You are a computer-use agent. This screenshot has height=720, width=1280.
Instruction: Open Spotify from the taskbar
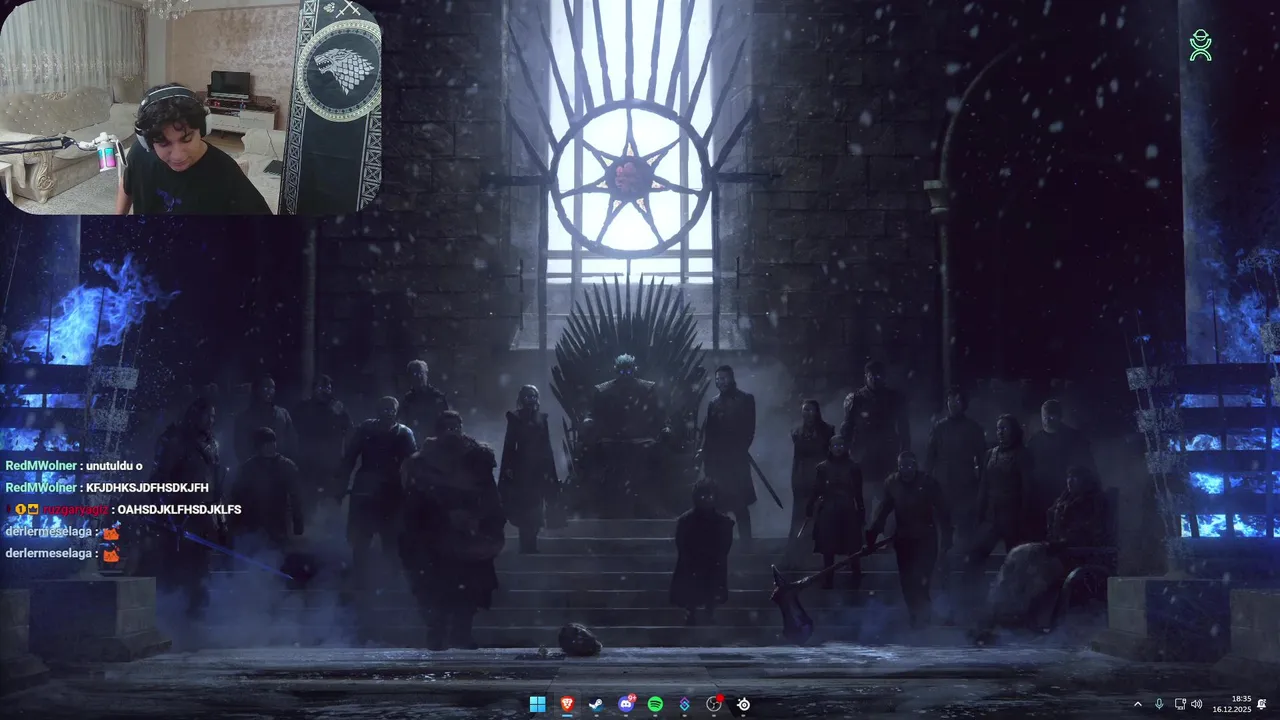pos(655,704)
